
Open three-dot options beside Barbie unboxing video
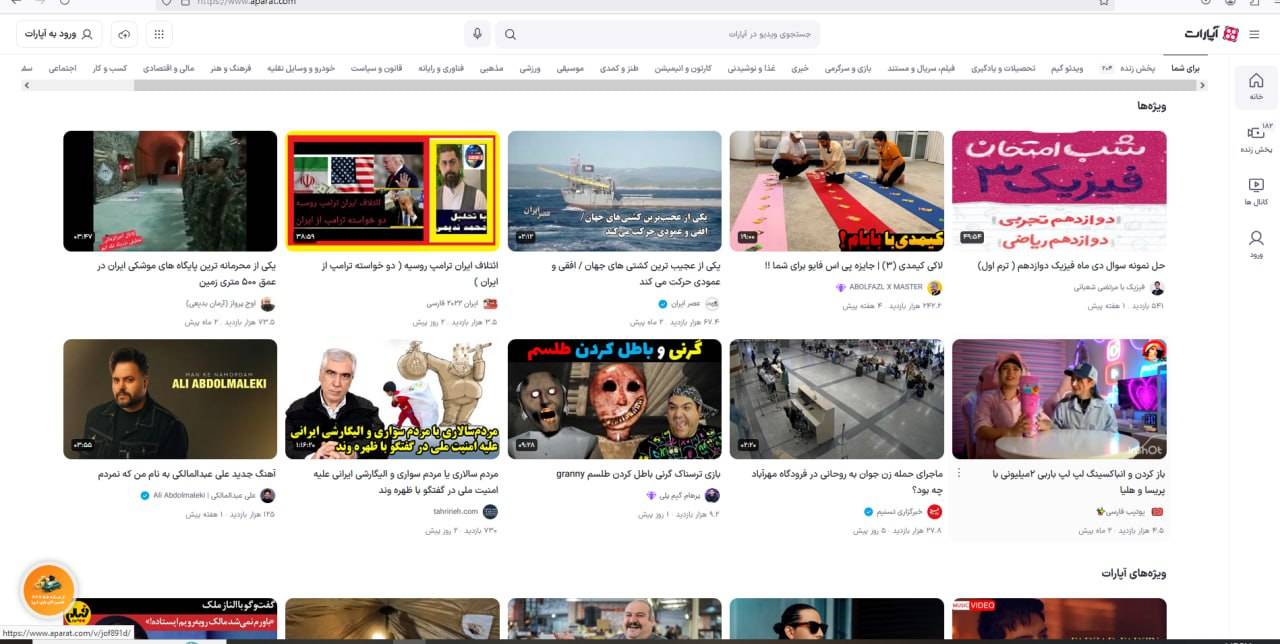(959, 474)
